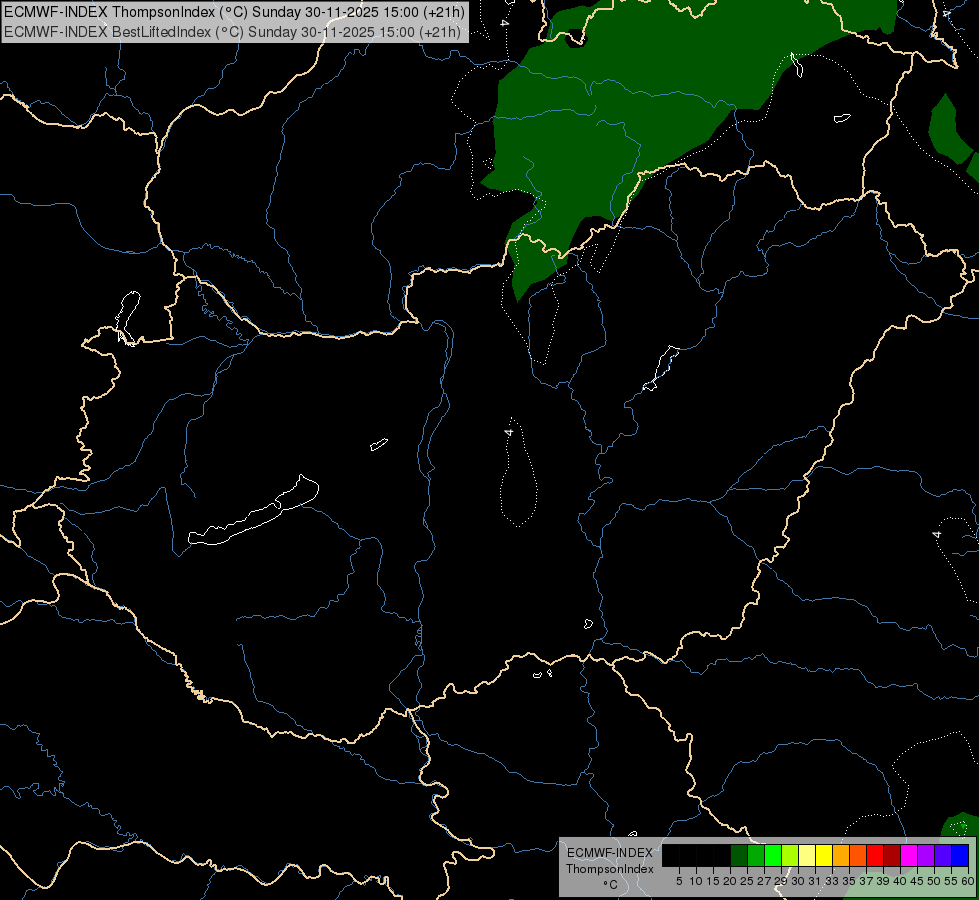Click the legend value label 20
The width and height of the screenshot is (979, 900).
(x=731, y=881)
